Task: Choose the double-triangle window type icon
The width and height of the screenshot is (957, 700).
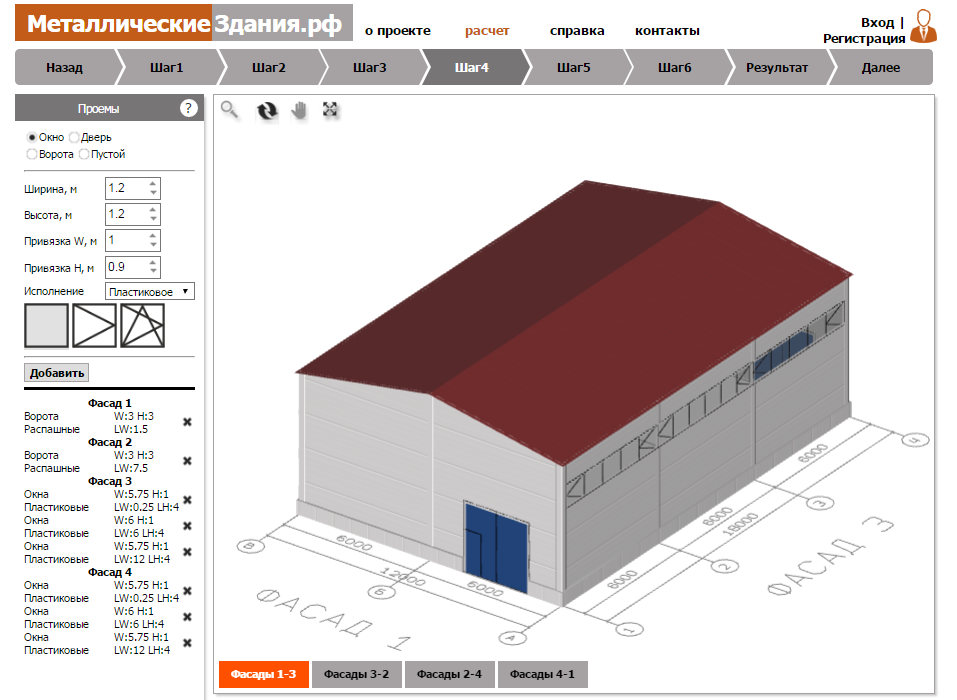Action: pos(142,326)
